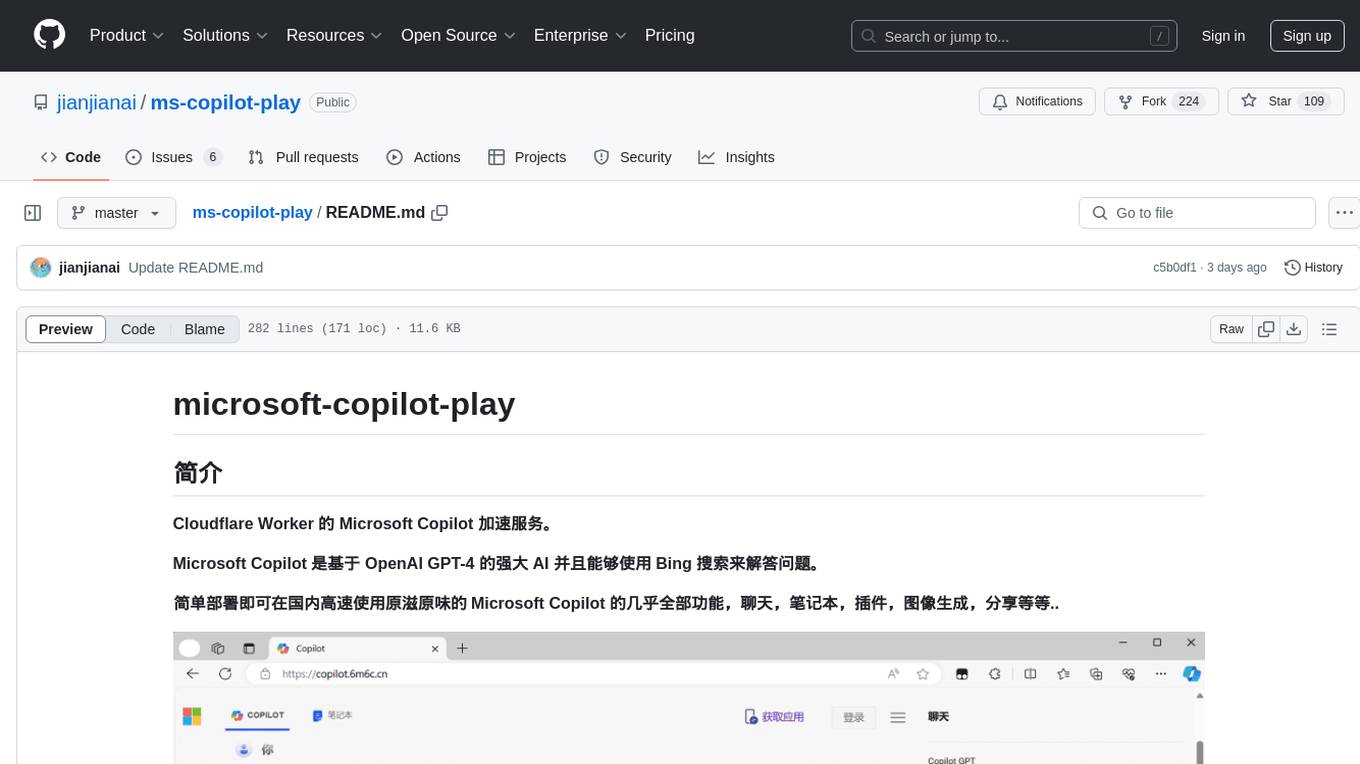The width and height of the screenshot is (1360, 764).
Task: Click the Public visibility label
Action: coord(333,102)
